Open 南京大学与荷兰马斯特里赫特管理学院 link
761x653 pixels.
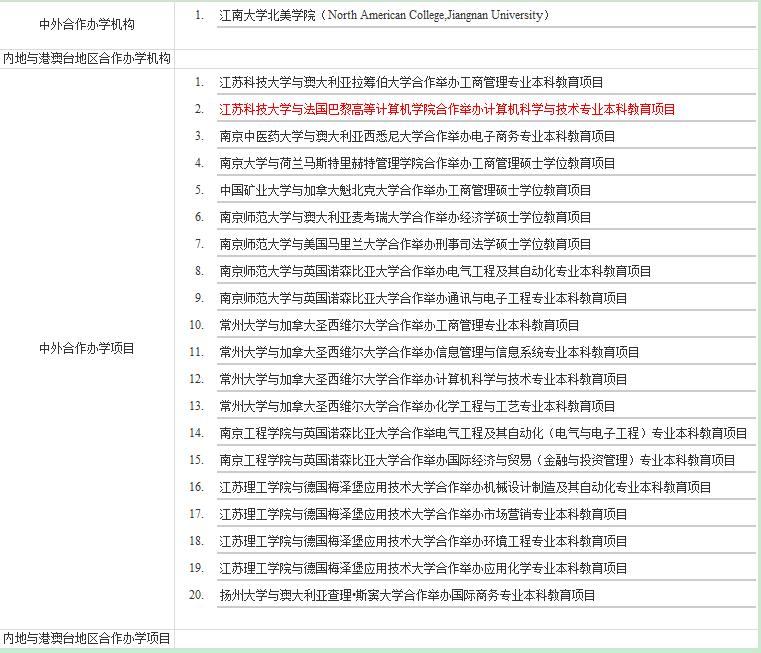(417, 163)
